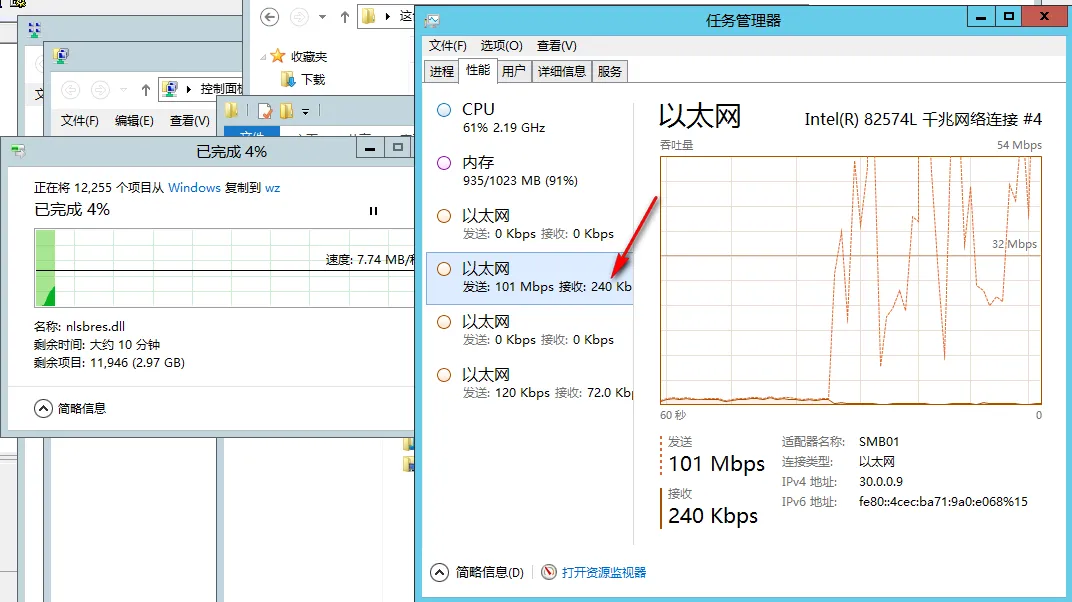Open the 选项(O) menu in Task Manager
Viewport: 1072px width, 602px height.
[x=501, y=46]
